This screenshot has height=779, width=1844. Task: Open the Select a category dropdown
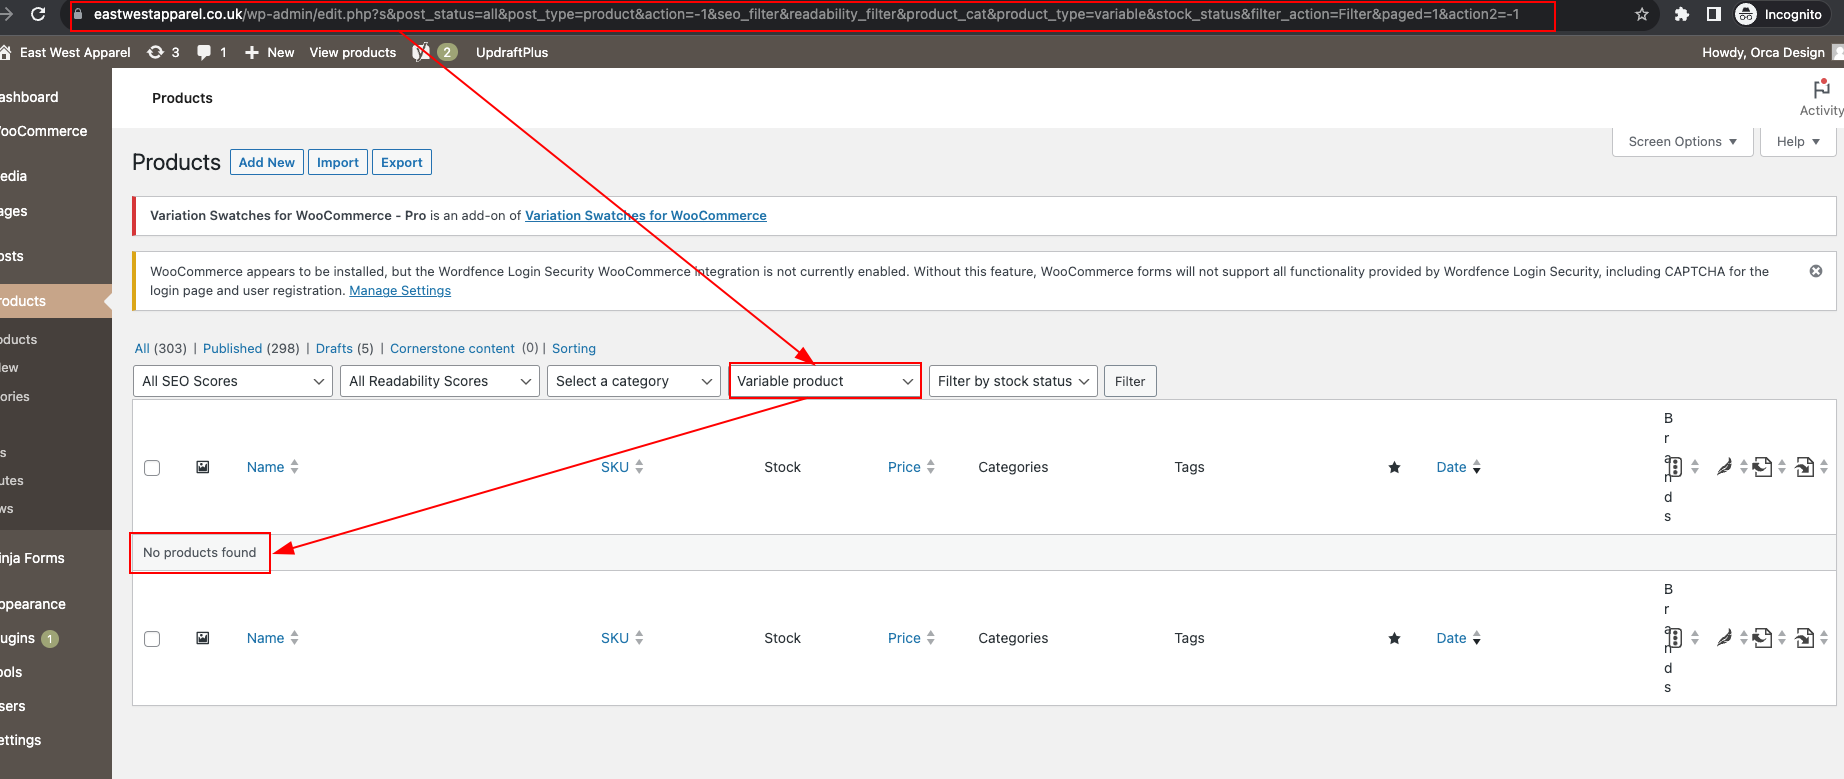pyautogui.click(x=634, y=381)
